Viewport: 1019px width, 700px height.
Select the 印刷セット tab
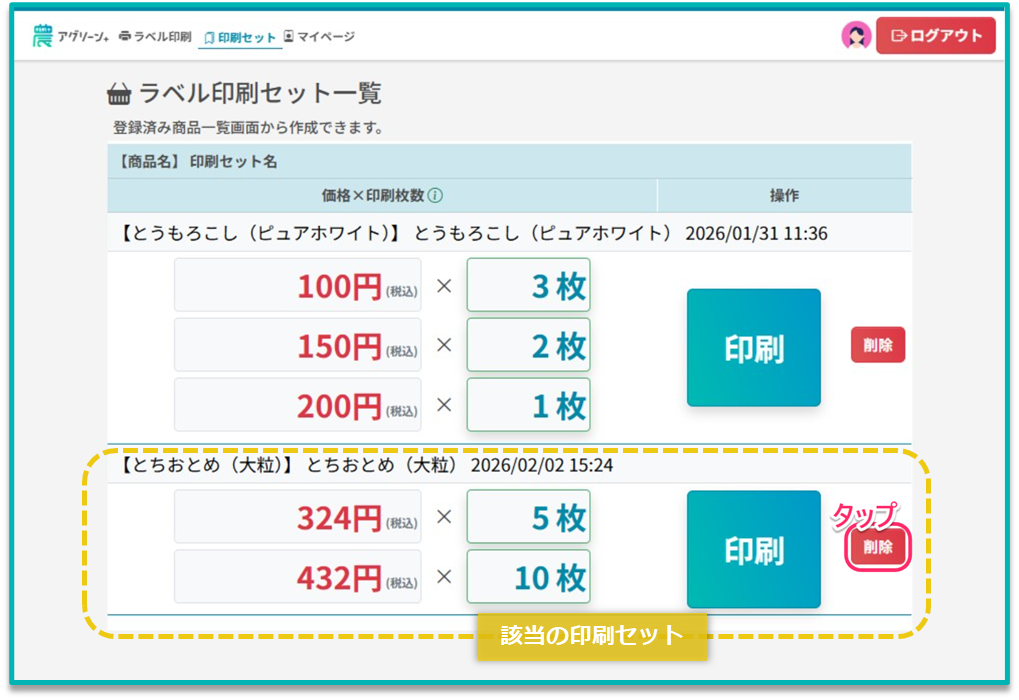240,37
